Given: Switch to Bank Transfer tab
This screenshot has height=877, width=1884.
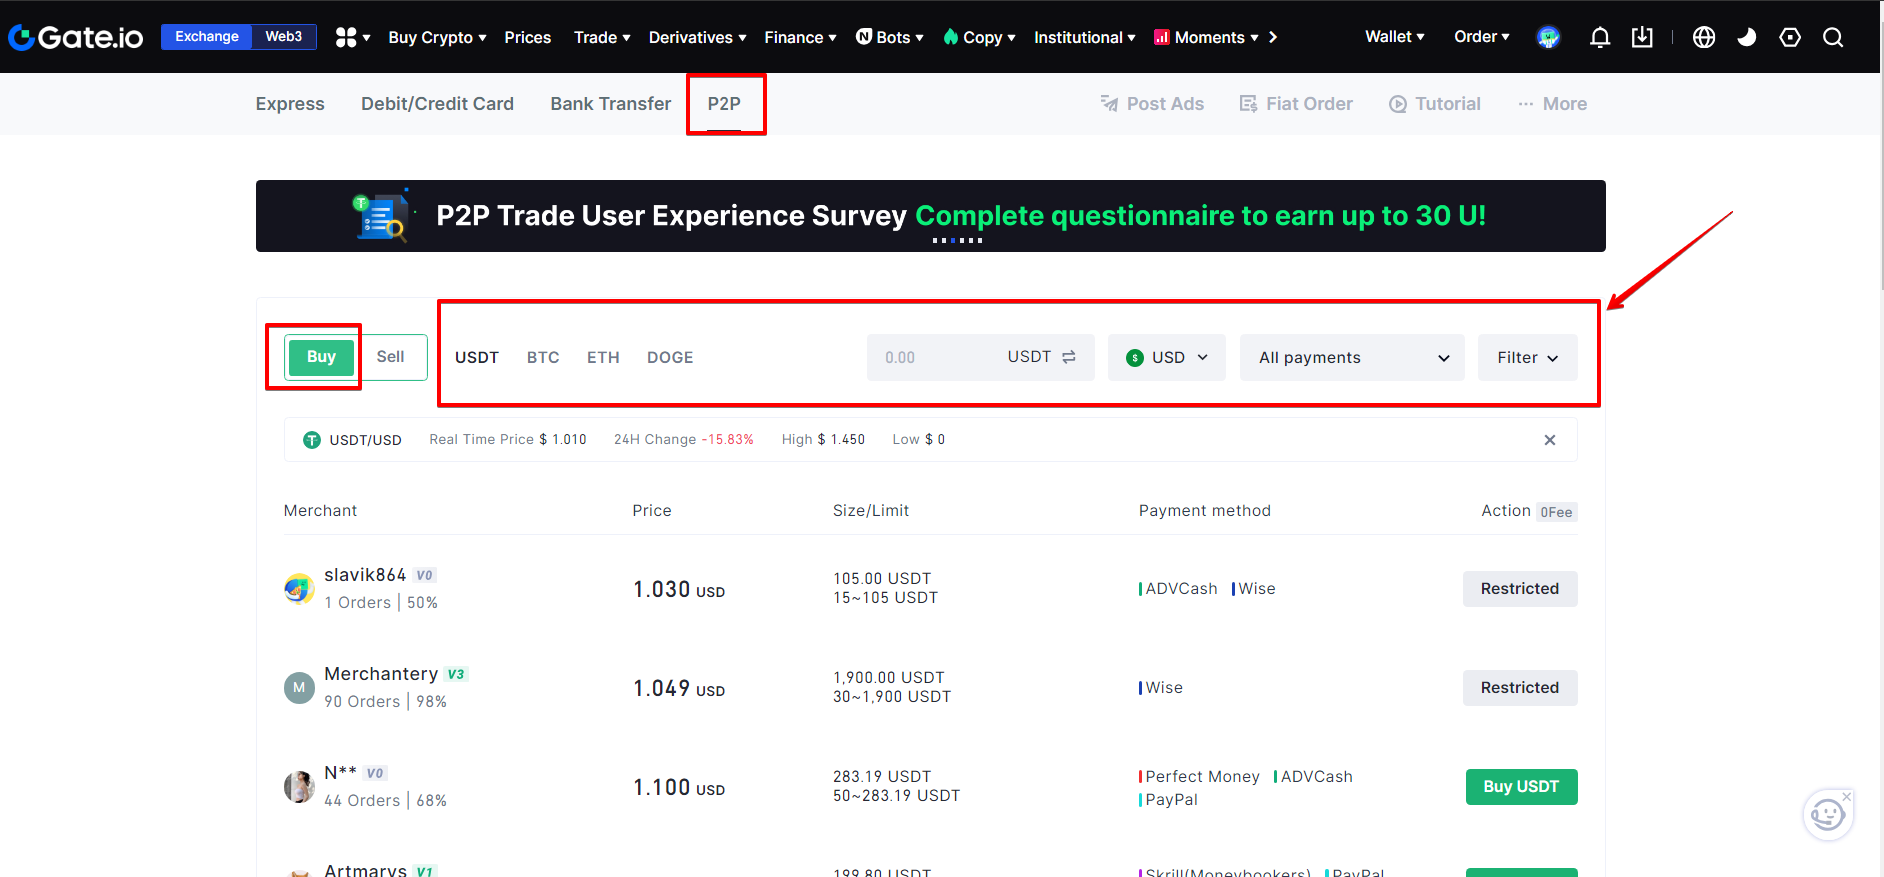Looking at the screenshot, I should [611, 104].
